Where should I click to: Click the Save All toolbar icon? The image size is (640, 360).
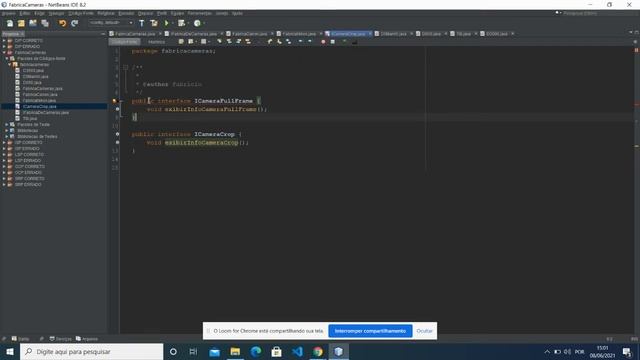point(44,23)
